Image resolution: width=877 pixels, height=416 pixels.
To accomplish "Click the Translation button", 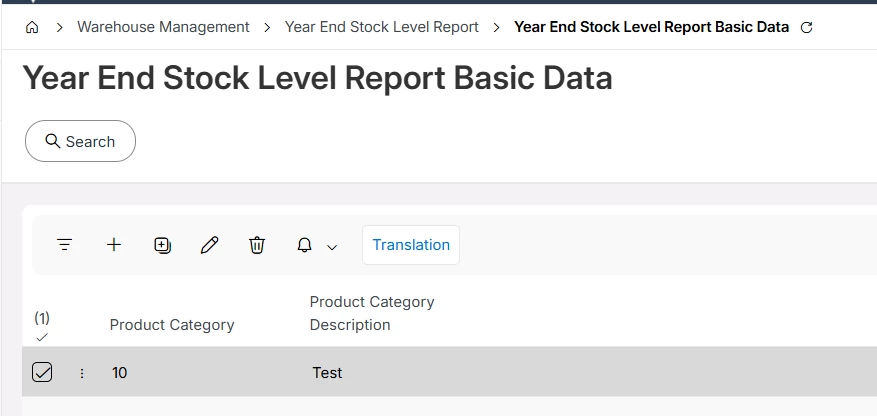I will coord(411,245).
